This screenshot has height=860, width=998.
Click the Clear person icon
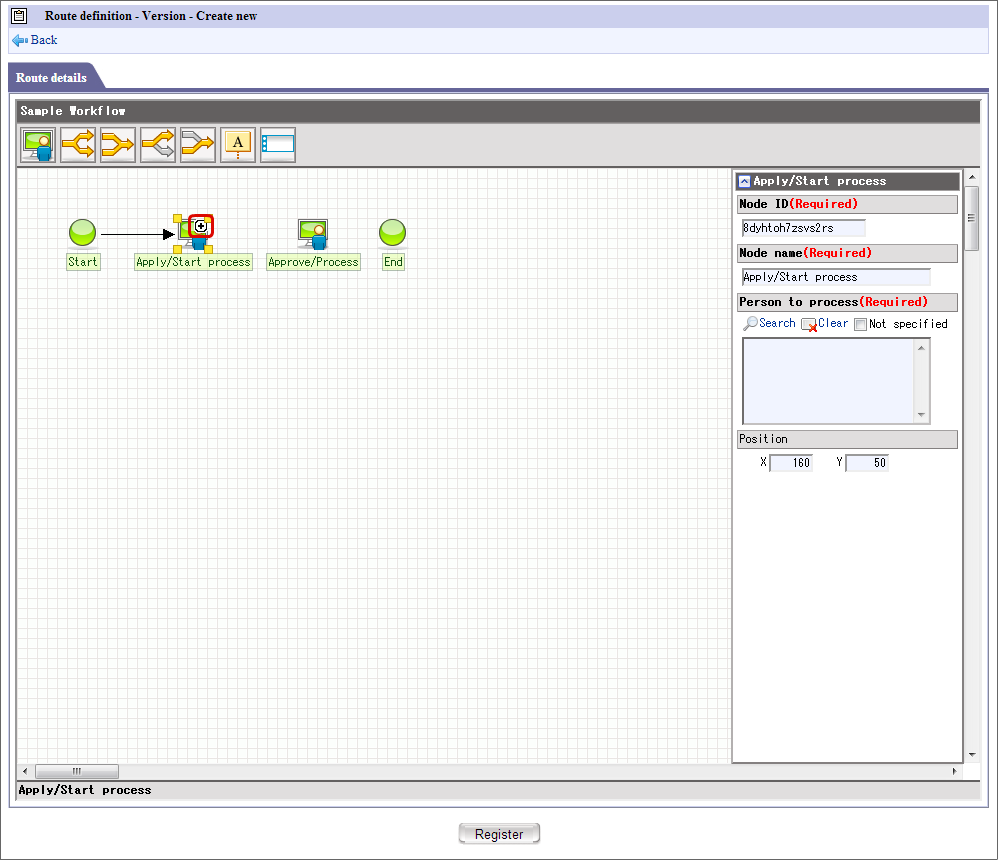point(809,325)
